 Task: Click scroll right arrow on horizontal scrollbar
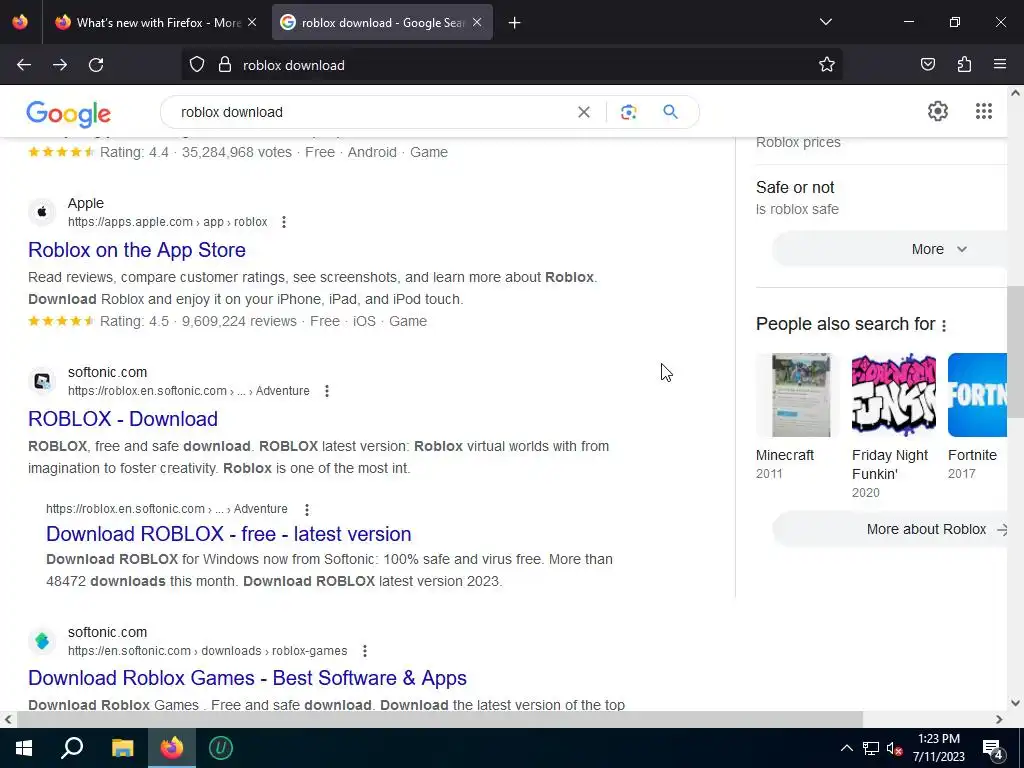[x=999, y=720]
